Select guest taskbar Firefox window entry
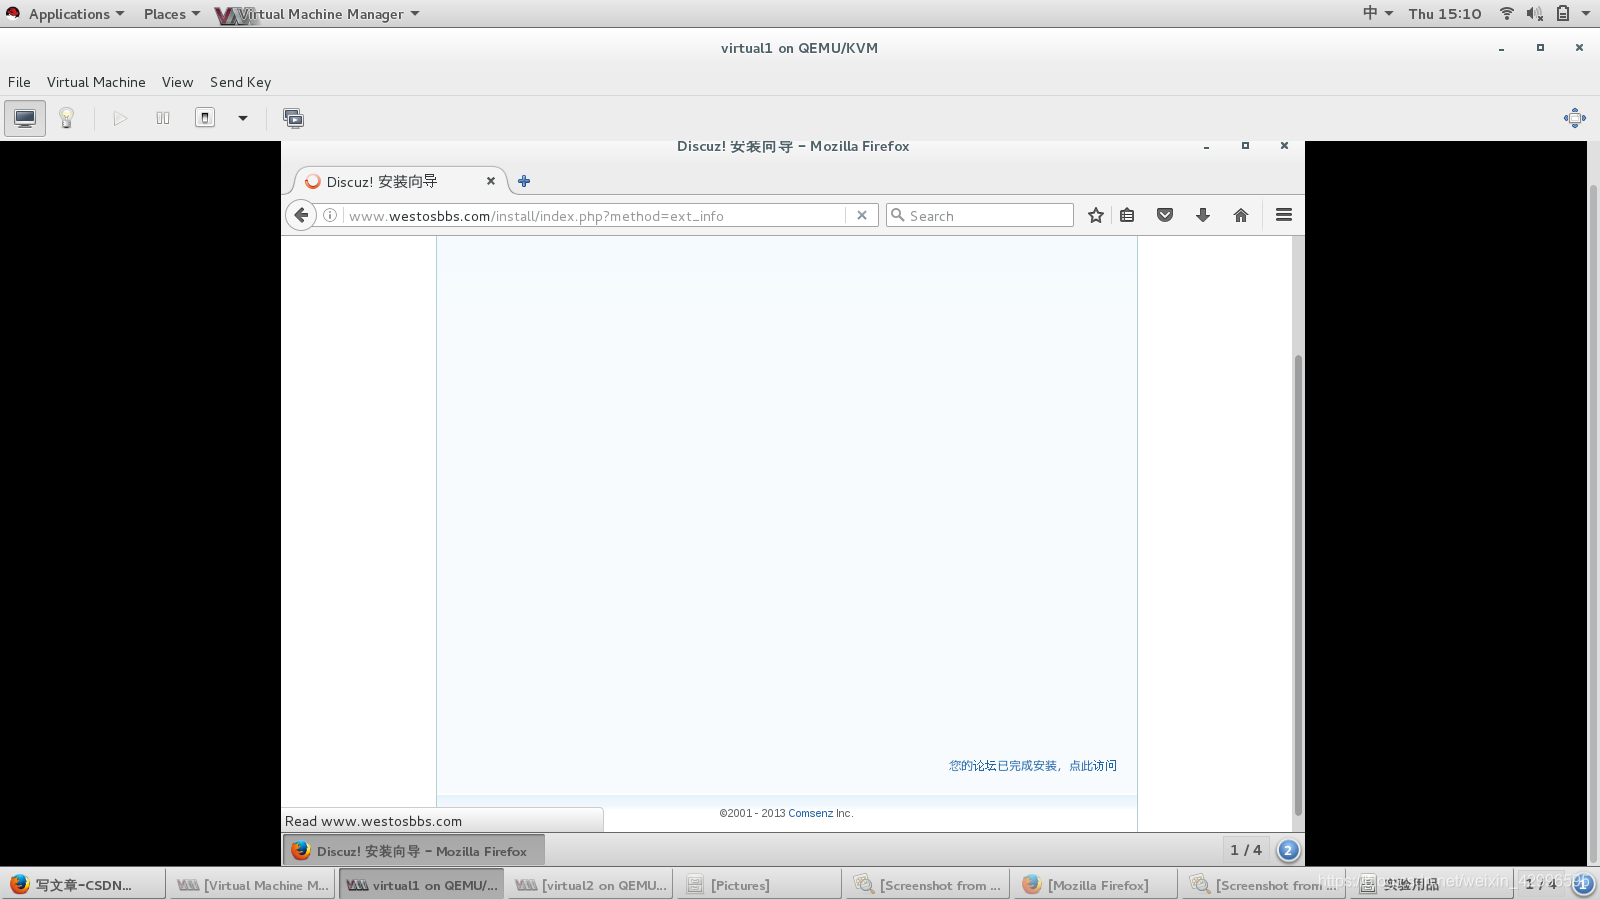 coord(413,851)
